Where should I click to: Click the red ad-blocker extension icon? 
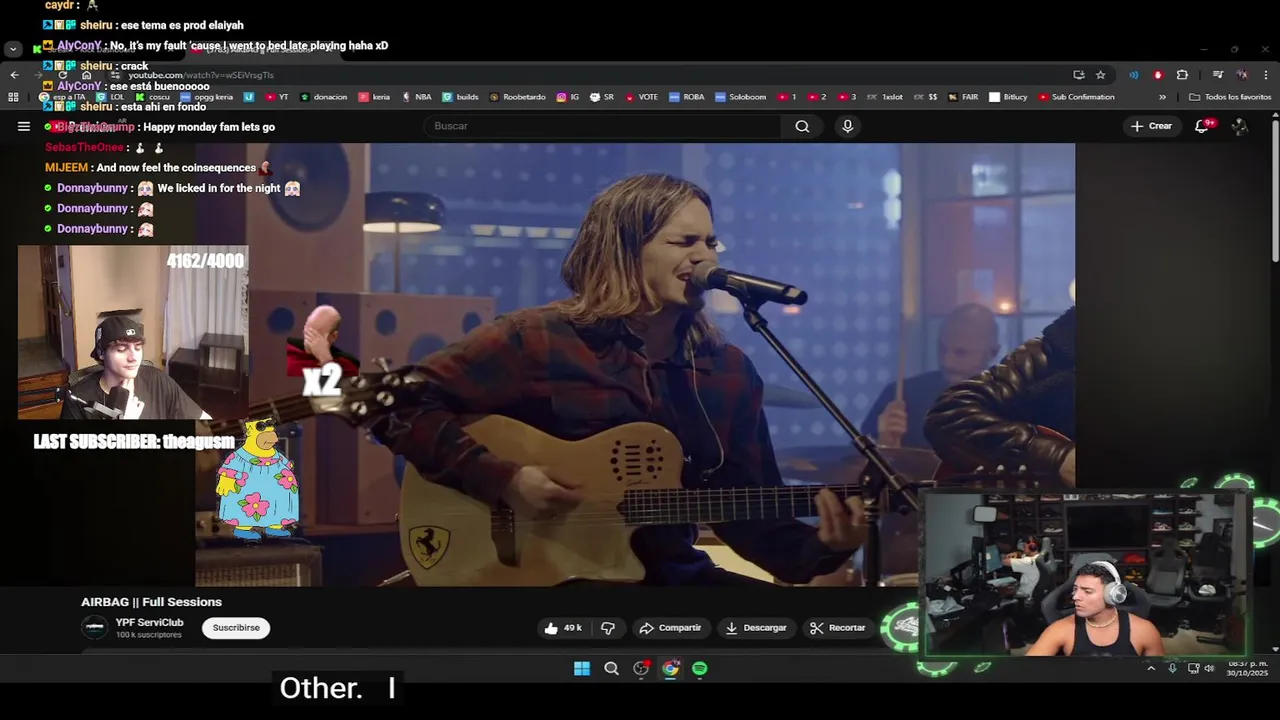(x=1158, y=75)
